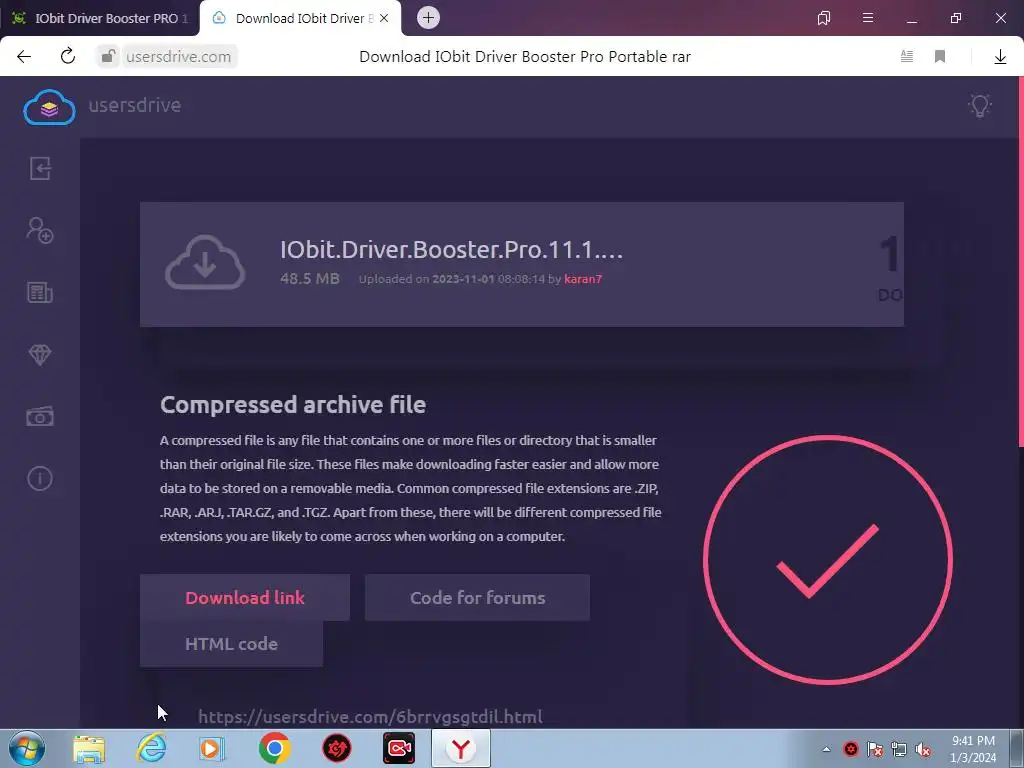Open the media player taskbar icon
Screen dimensions: 1024x768
tap(212, 748)
